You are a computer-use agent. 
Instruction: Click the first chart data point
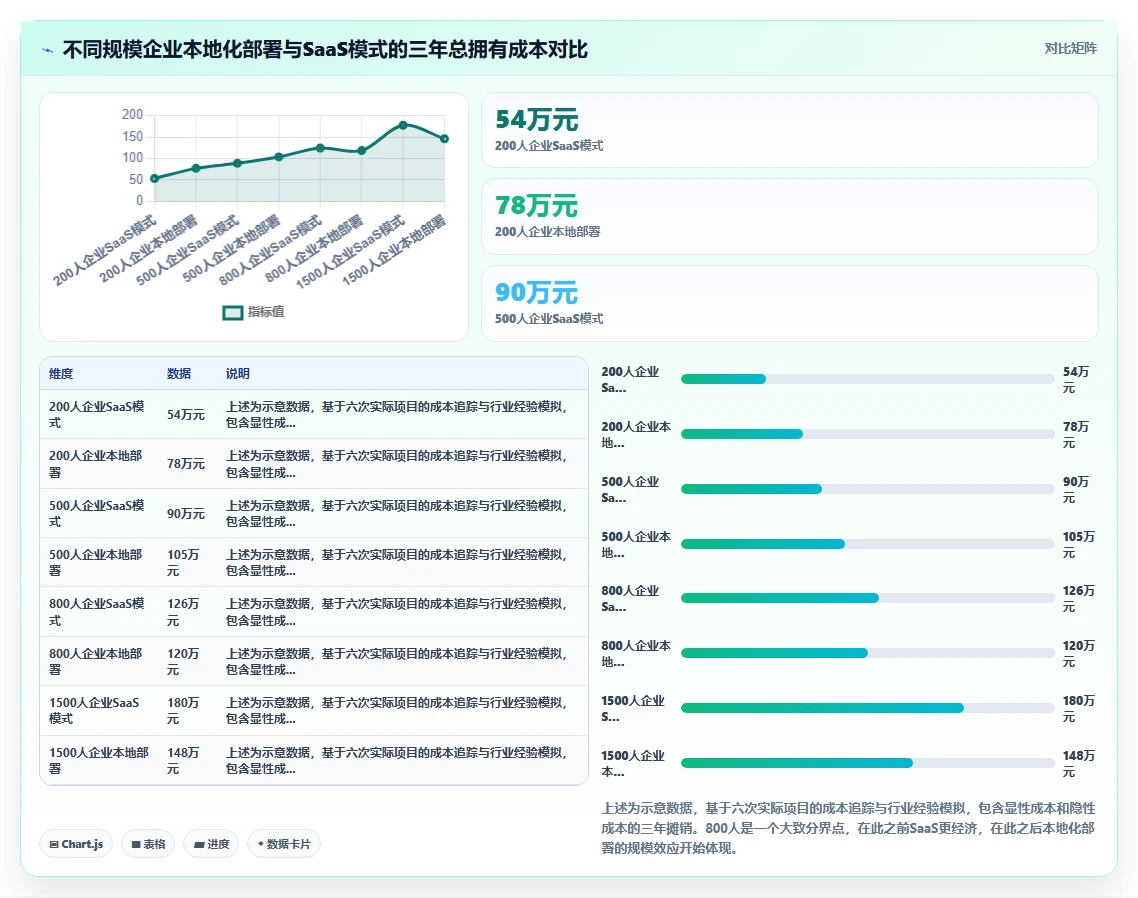click(x=155, y=179)
